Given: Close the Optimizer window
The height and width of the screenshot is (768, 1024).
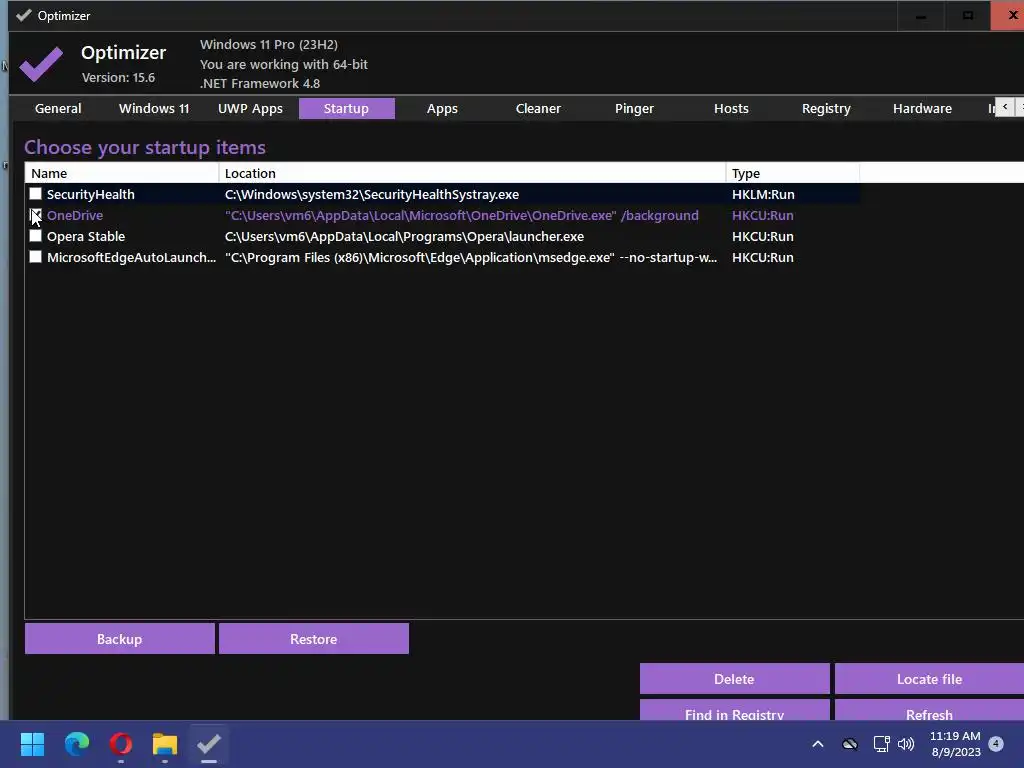Looking at the screenshot, I should coord(1009,16).
